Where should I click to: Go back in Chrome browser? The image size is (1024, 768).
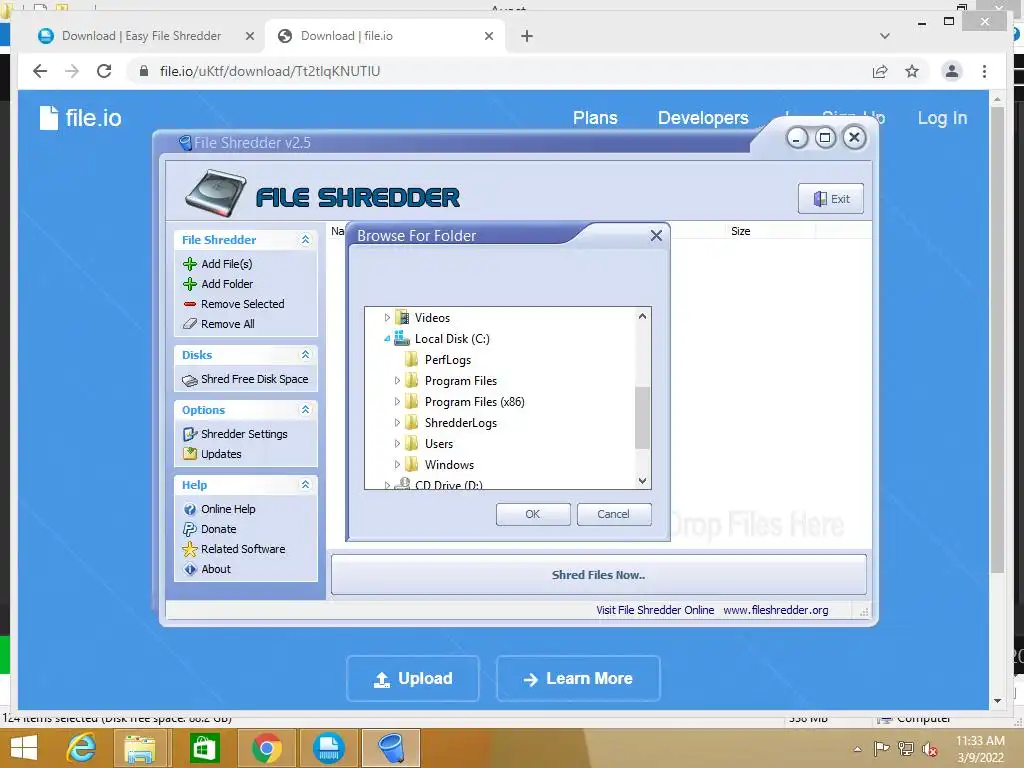point(40,71)
